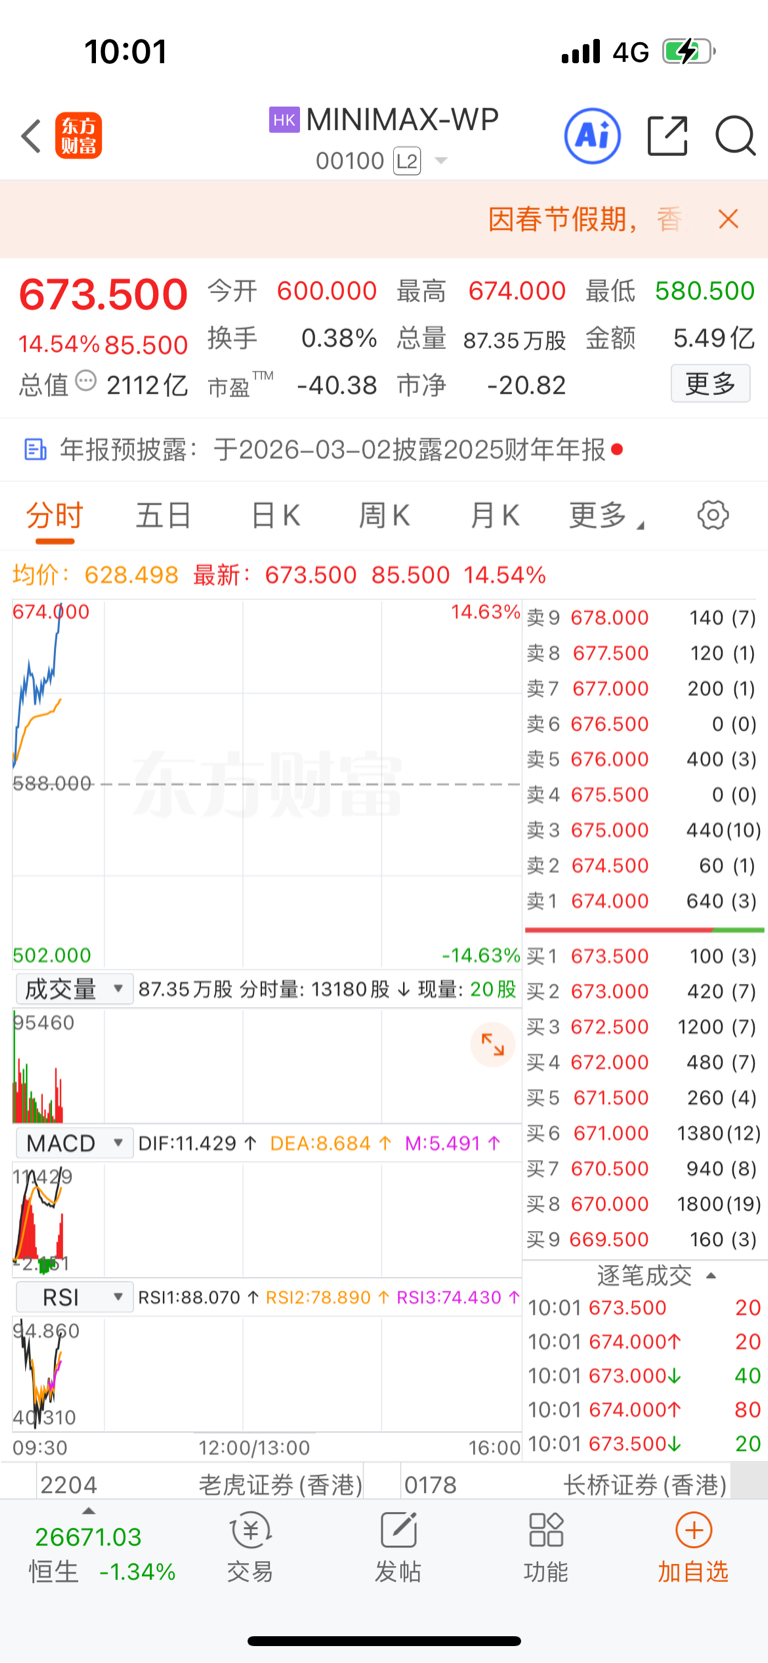768x1663 pixels.
Task: Expand the 更多 chart period menu
Action: 607,516
